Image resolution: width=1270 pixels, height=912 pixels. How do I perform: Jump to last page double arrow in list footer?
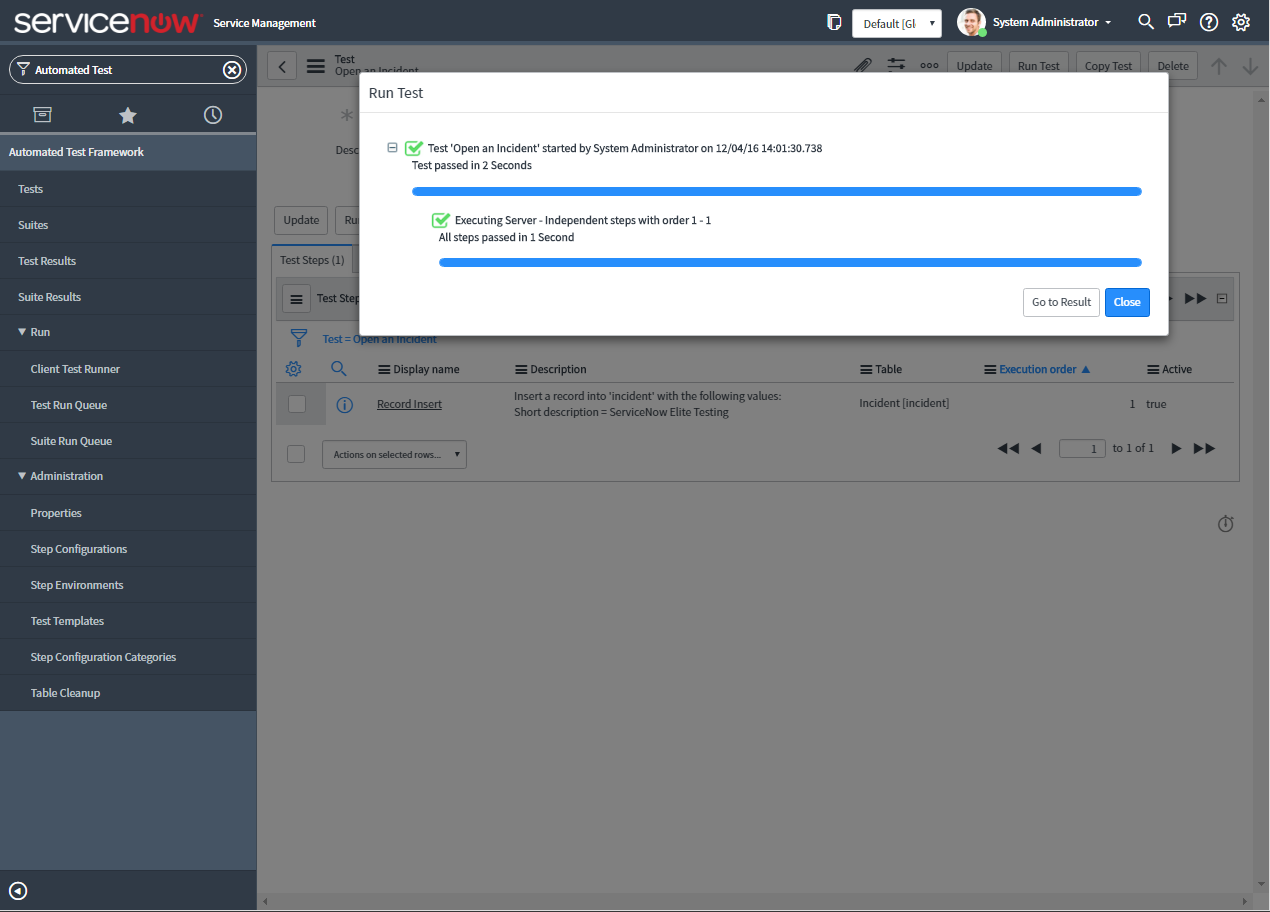(x=1205, y=448)
